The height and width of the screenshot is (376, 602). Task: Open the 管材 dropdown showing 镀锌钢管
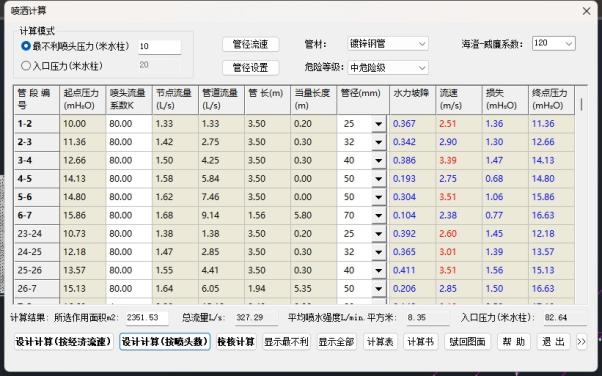[x=387, y=44]
